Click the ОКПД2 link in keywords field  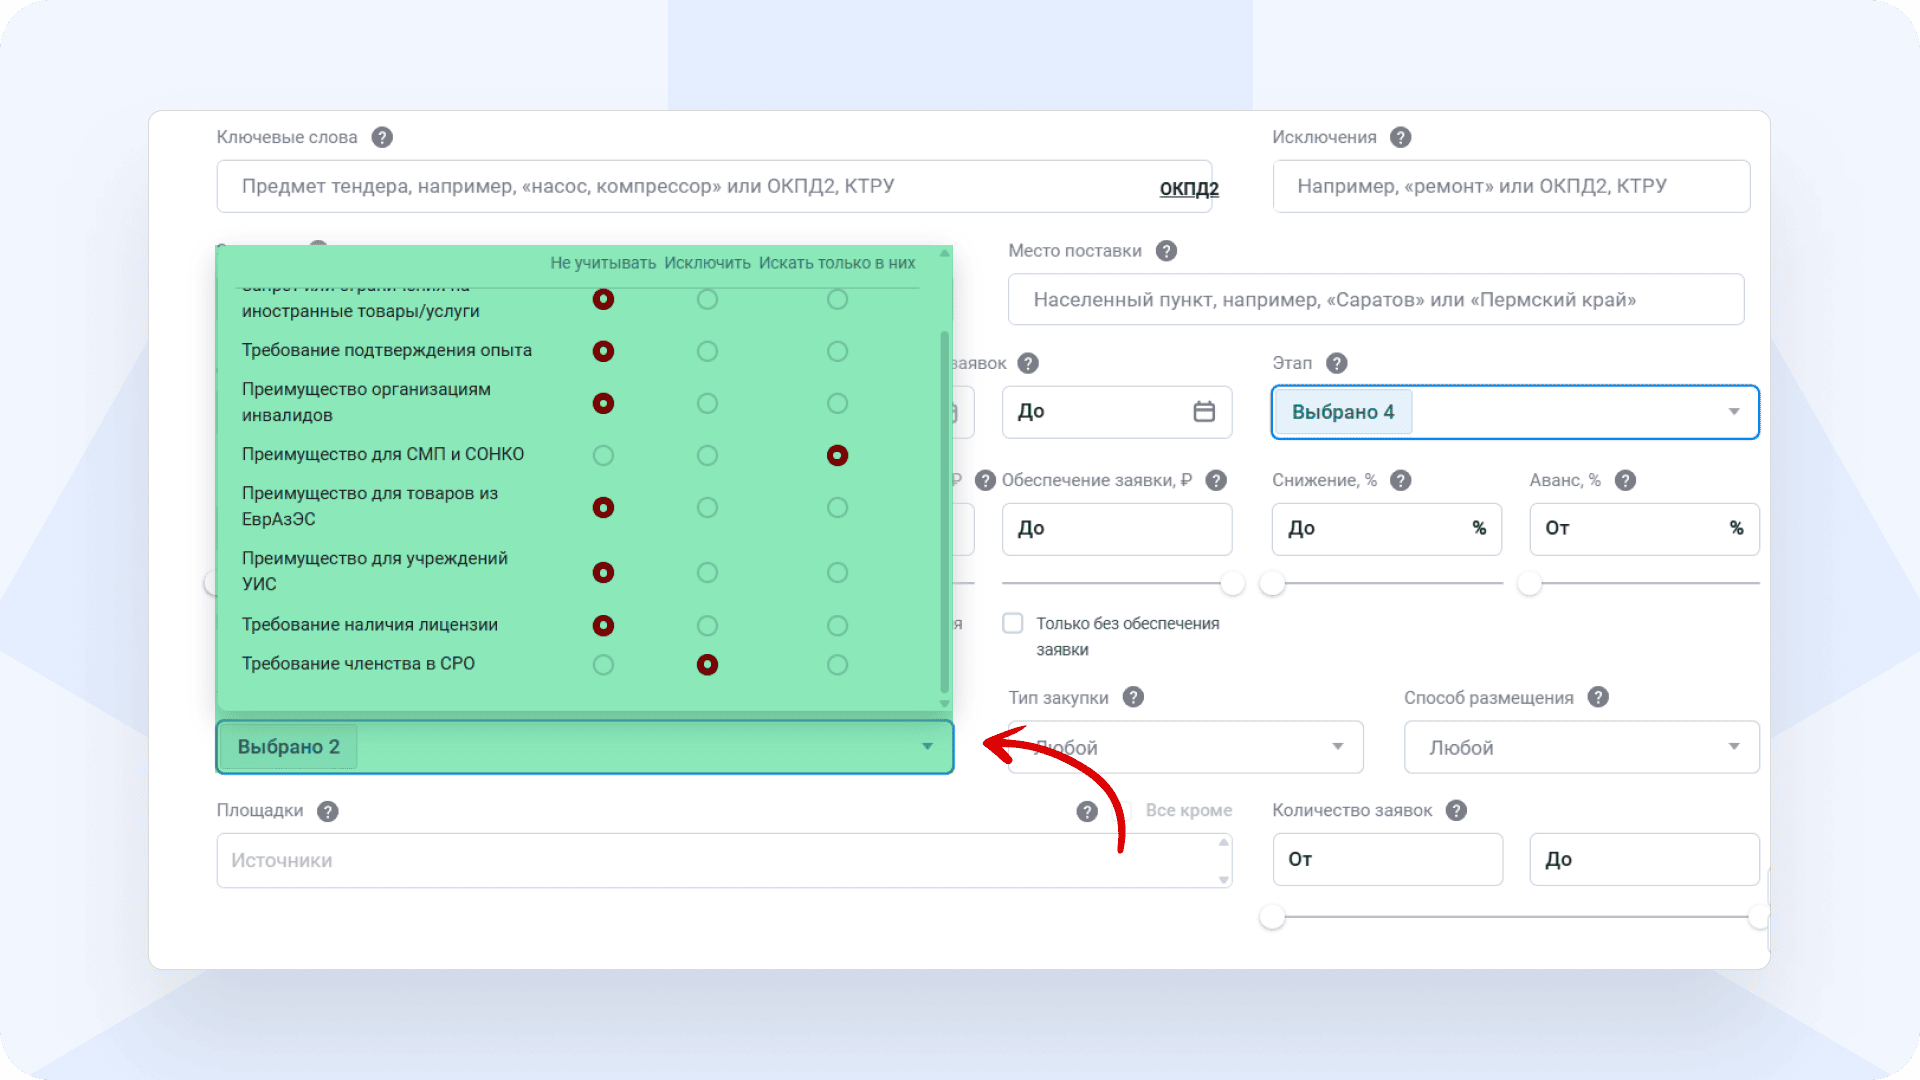[x=1188, y=188]
